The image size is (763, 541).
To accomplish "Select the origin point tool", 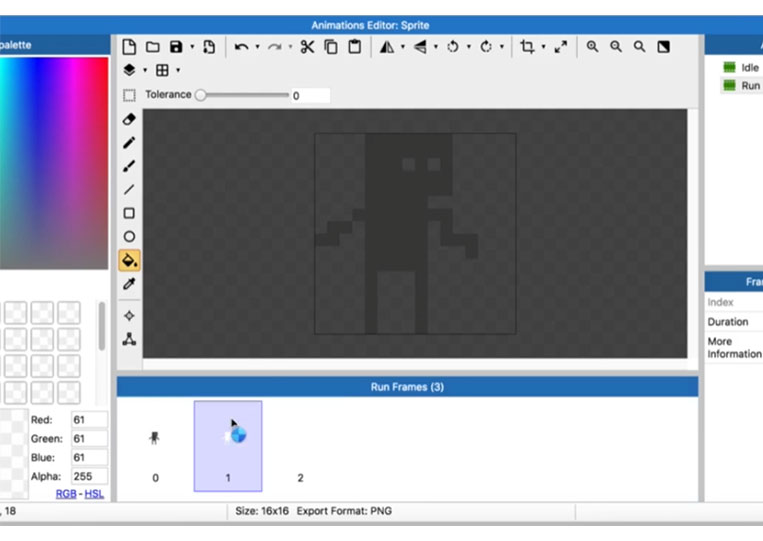I will click(x=129, y=316).
